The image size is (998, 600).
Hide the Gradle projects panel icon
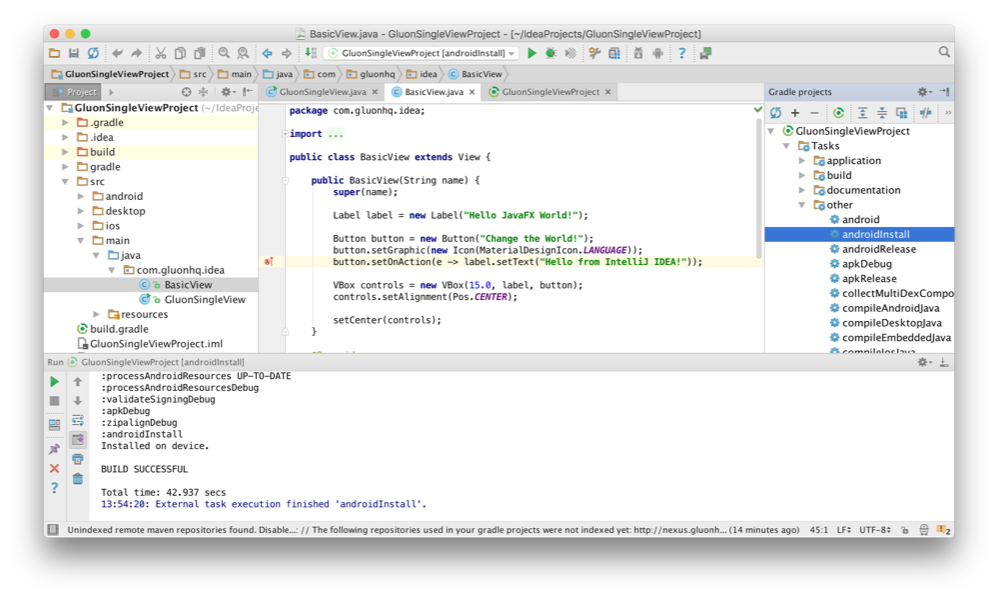(x=945, y=92)
